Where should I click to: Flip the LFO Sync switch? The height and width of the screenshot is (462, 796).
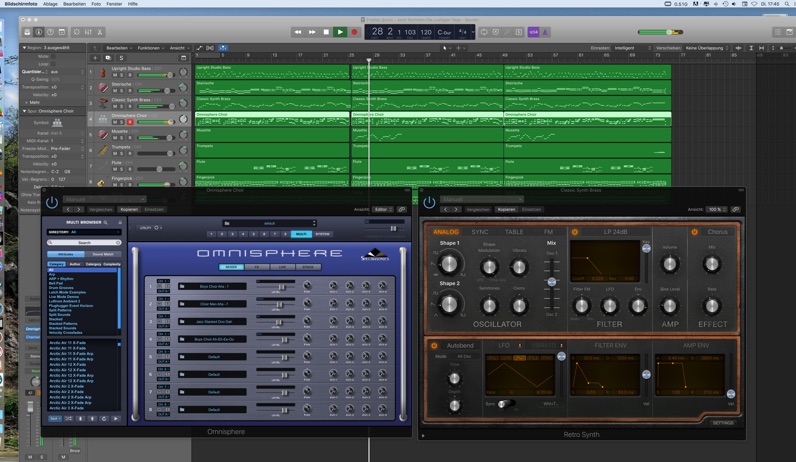point(505,404)
